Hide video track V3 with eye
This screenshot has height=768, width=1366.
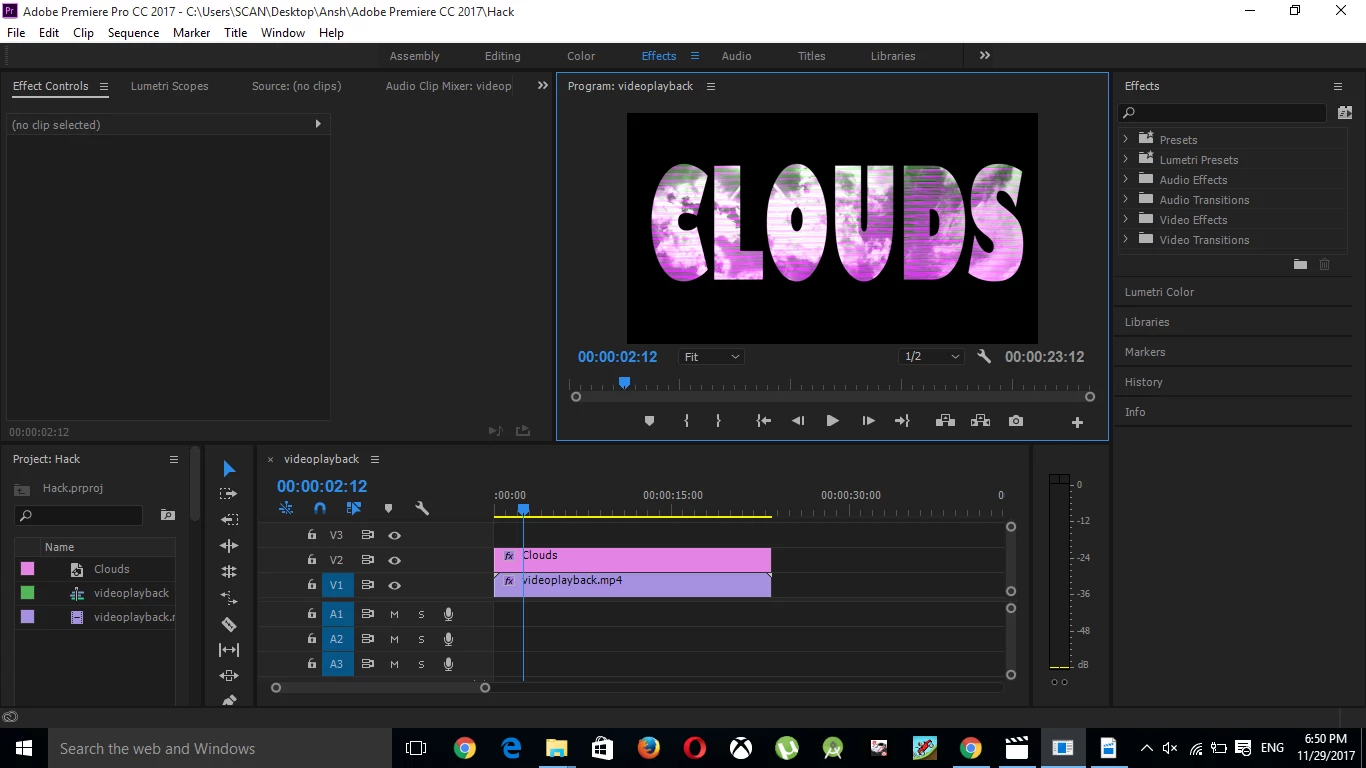pos(394,535)
